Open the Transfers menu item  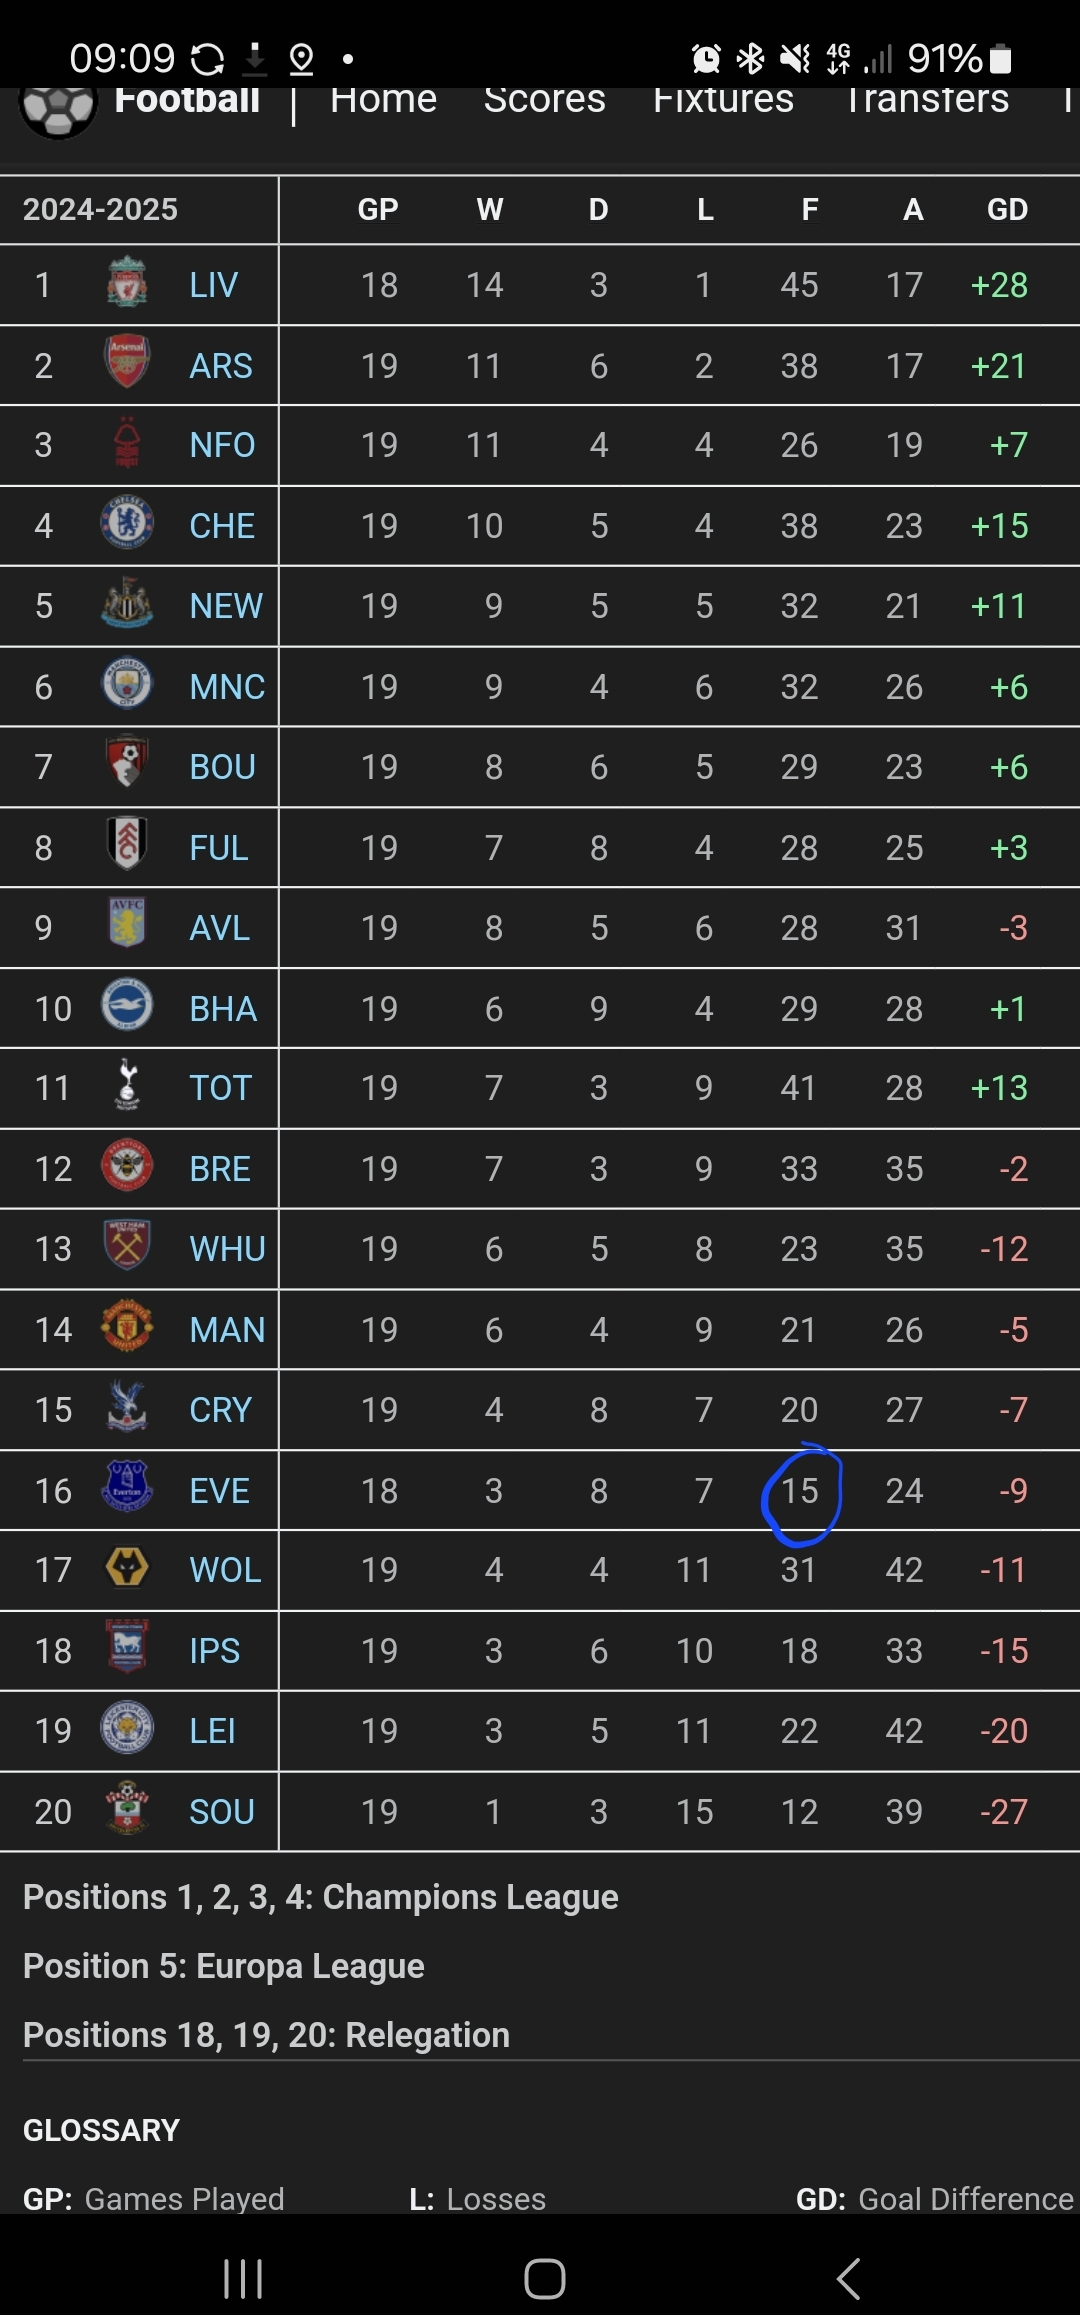pos(927,101)
